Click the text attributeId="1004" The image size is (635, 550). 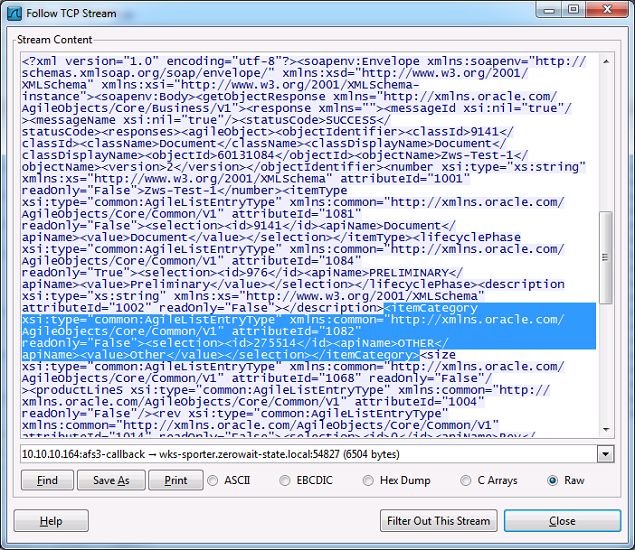pos(420,402)
